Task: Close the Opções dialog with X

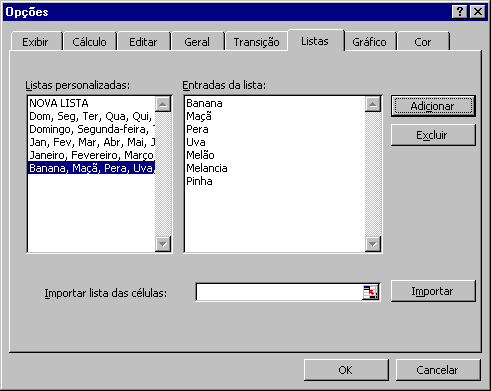Action: [478, 12]
